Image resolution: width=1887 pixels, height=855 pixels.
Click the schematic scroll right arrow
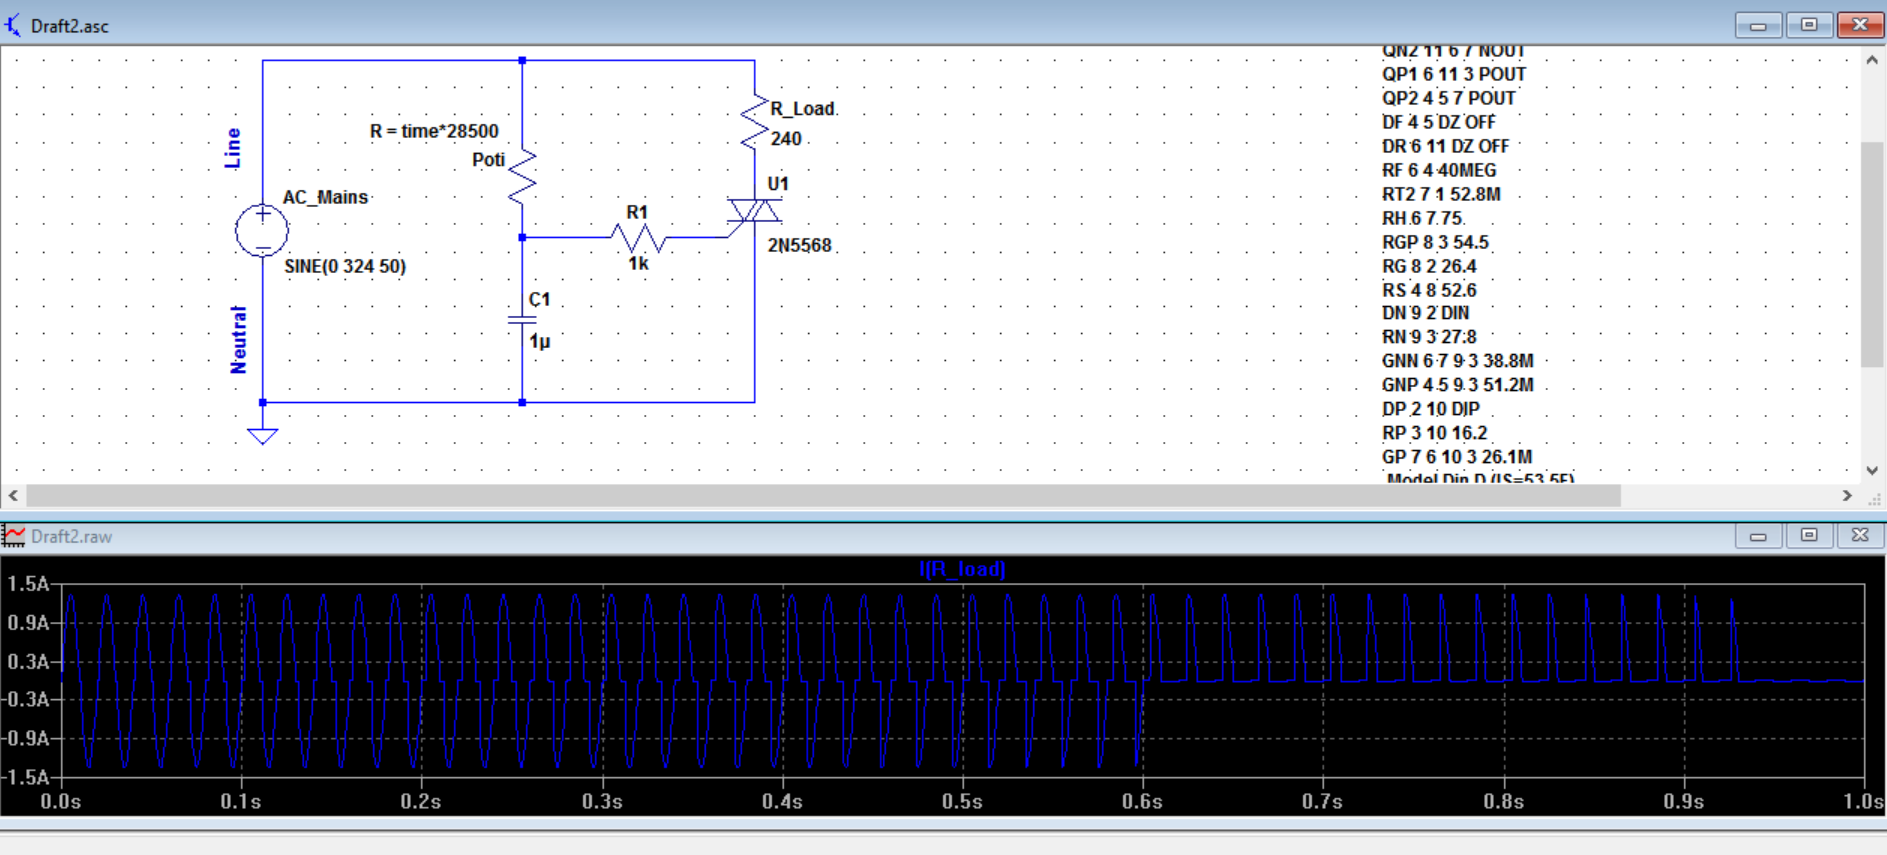(1847, 495)
